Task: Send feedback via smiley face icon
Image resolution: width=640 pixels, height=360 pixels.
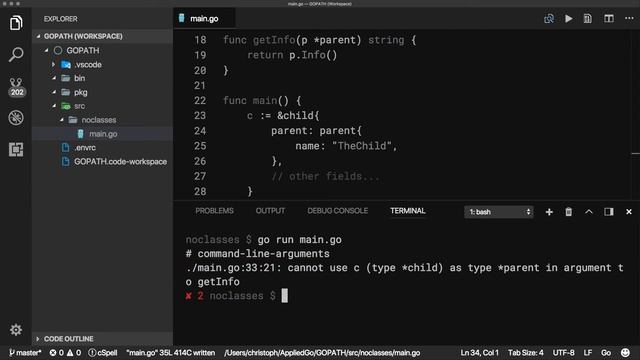Action: tap(625, 353)
